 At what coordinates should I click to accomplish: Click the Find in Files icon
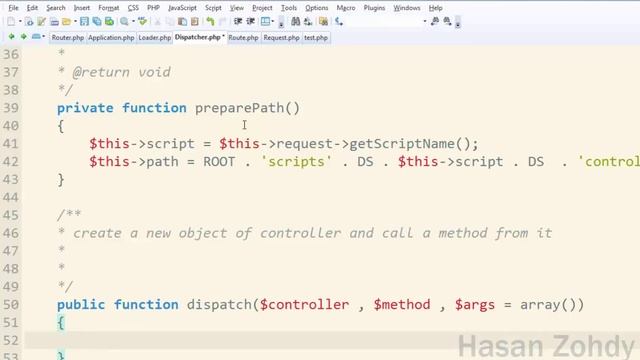[x=323, y=22]
